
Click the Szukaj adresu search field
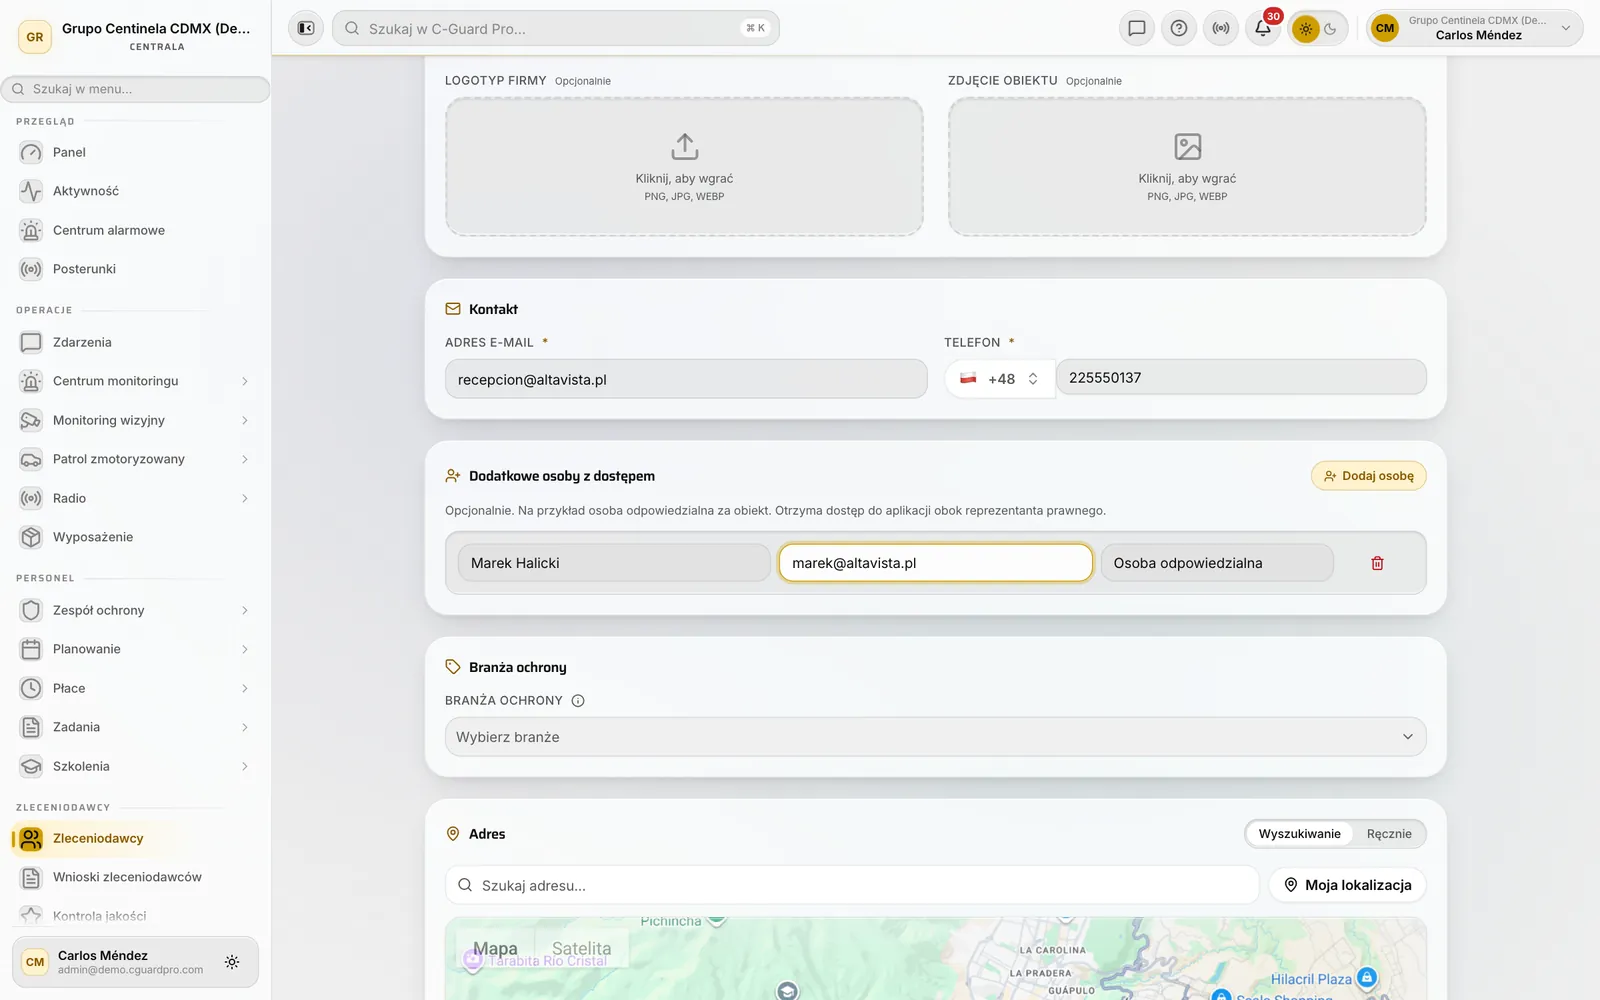tap(852, 885)
